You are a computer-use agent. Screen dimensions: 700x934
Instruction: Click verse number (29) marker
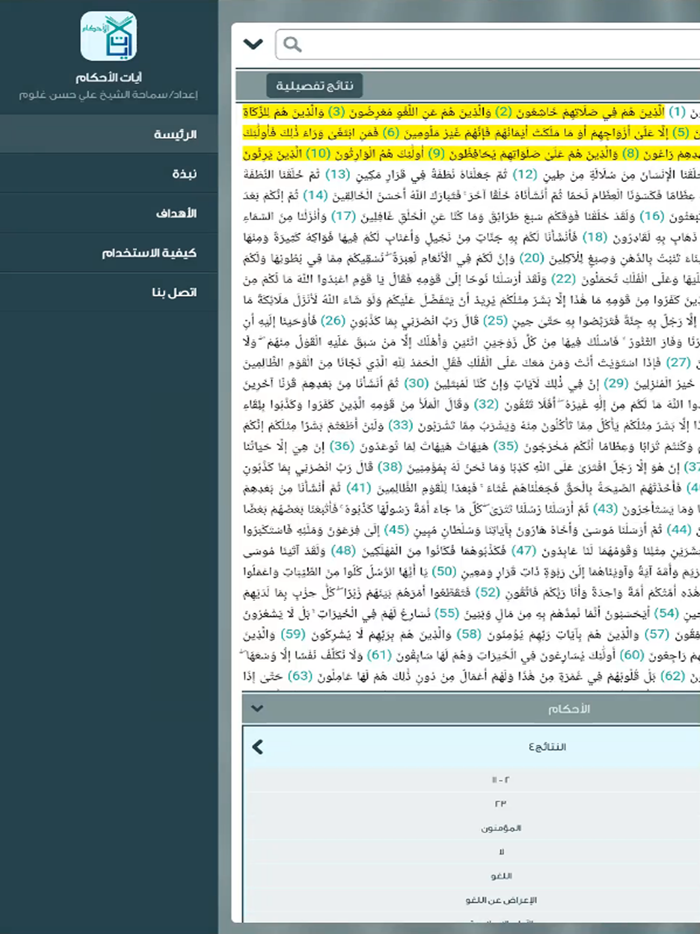coord(617,383)
